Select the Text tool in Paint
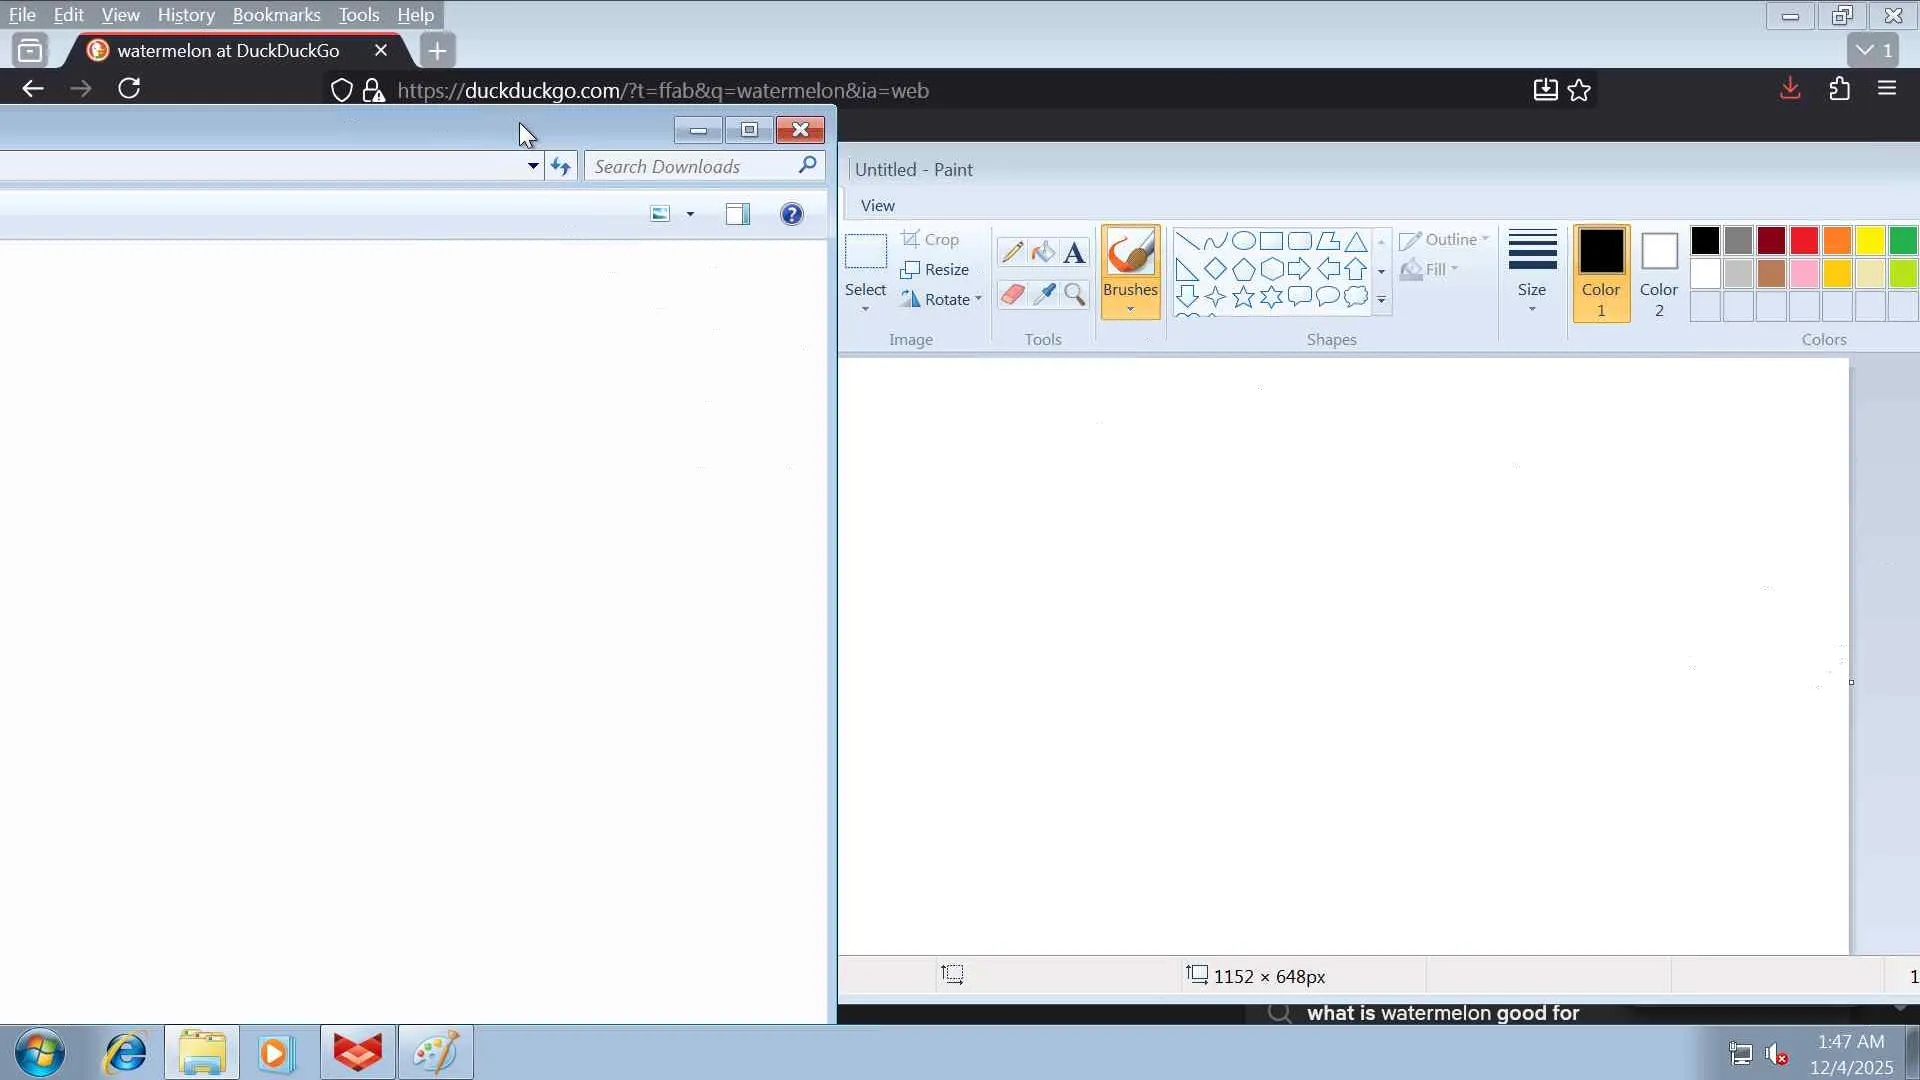1920x1080 pixels. tap(1074, 252)
